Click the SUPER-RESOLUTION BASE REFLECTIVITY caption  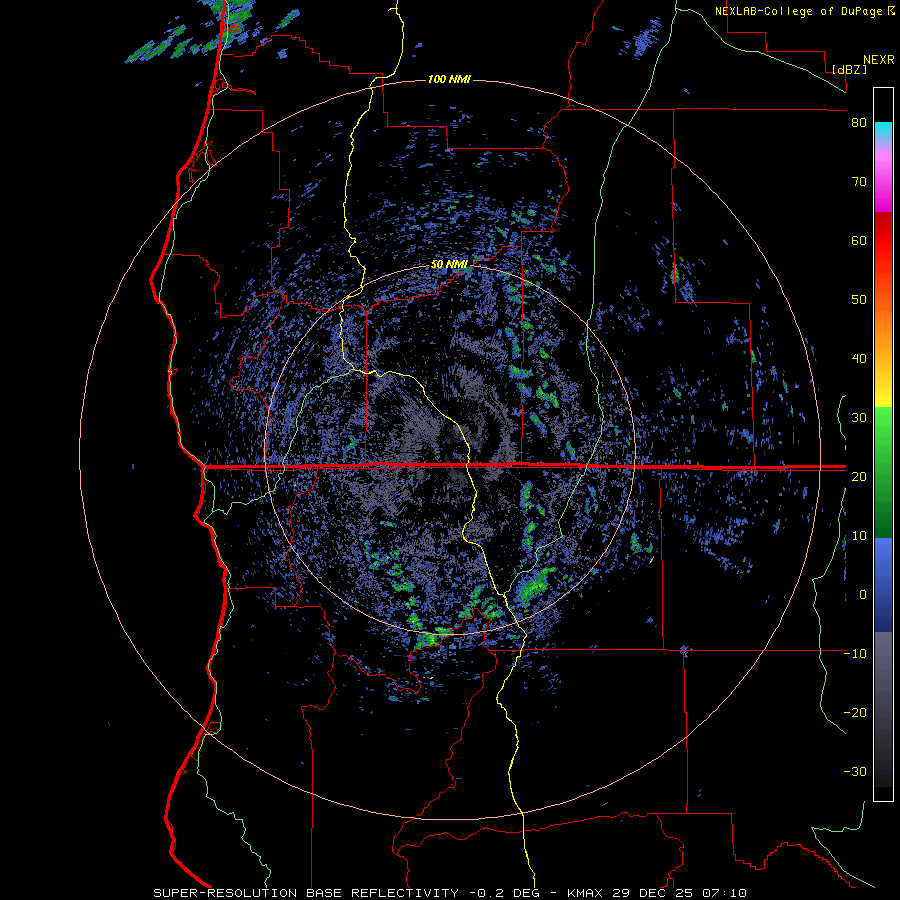(305, 893)
